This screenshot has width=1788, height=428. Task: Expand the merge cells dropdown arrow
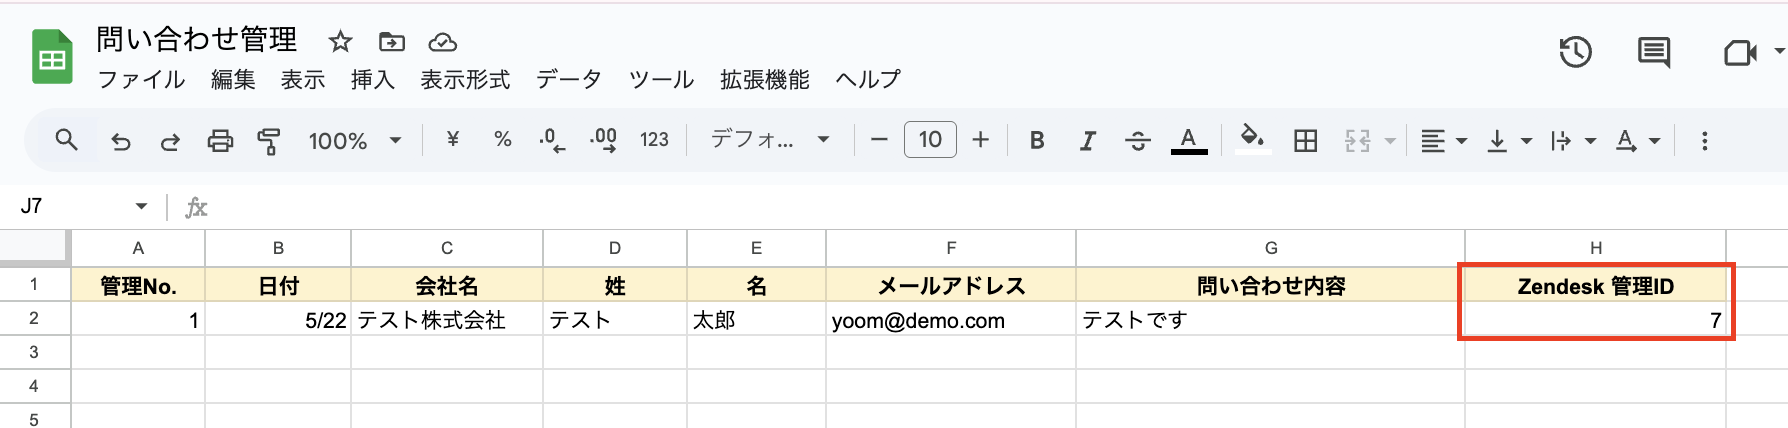click(1390, 141)
